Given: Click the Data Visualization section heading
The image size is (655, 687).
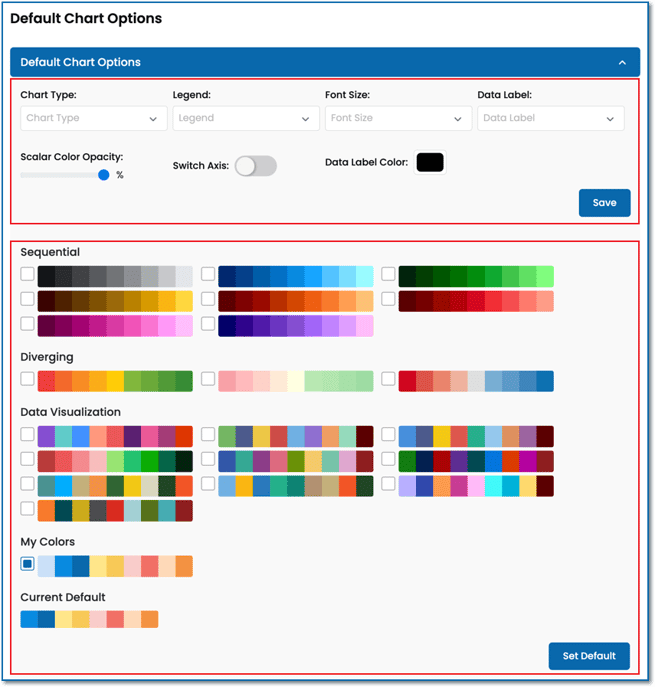Looking at the screenshot, I should [71, 412].
